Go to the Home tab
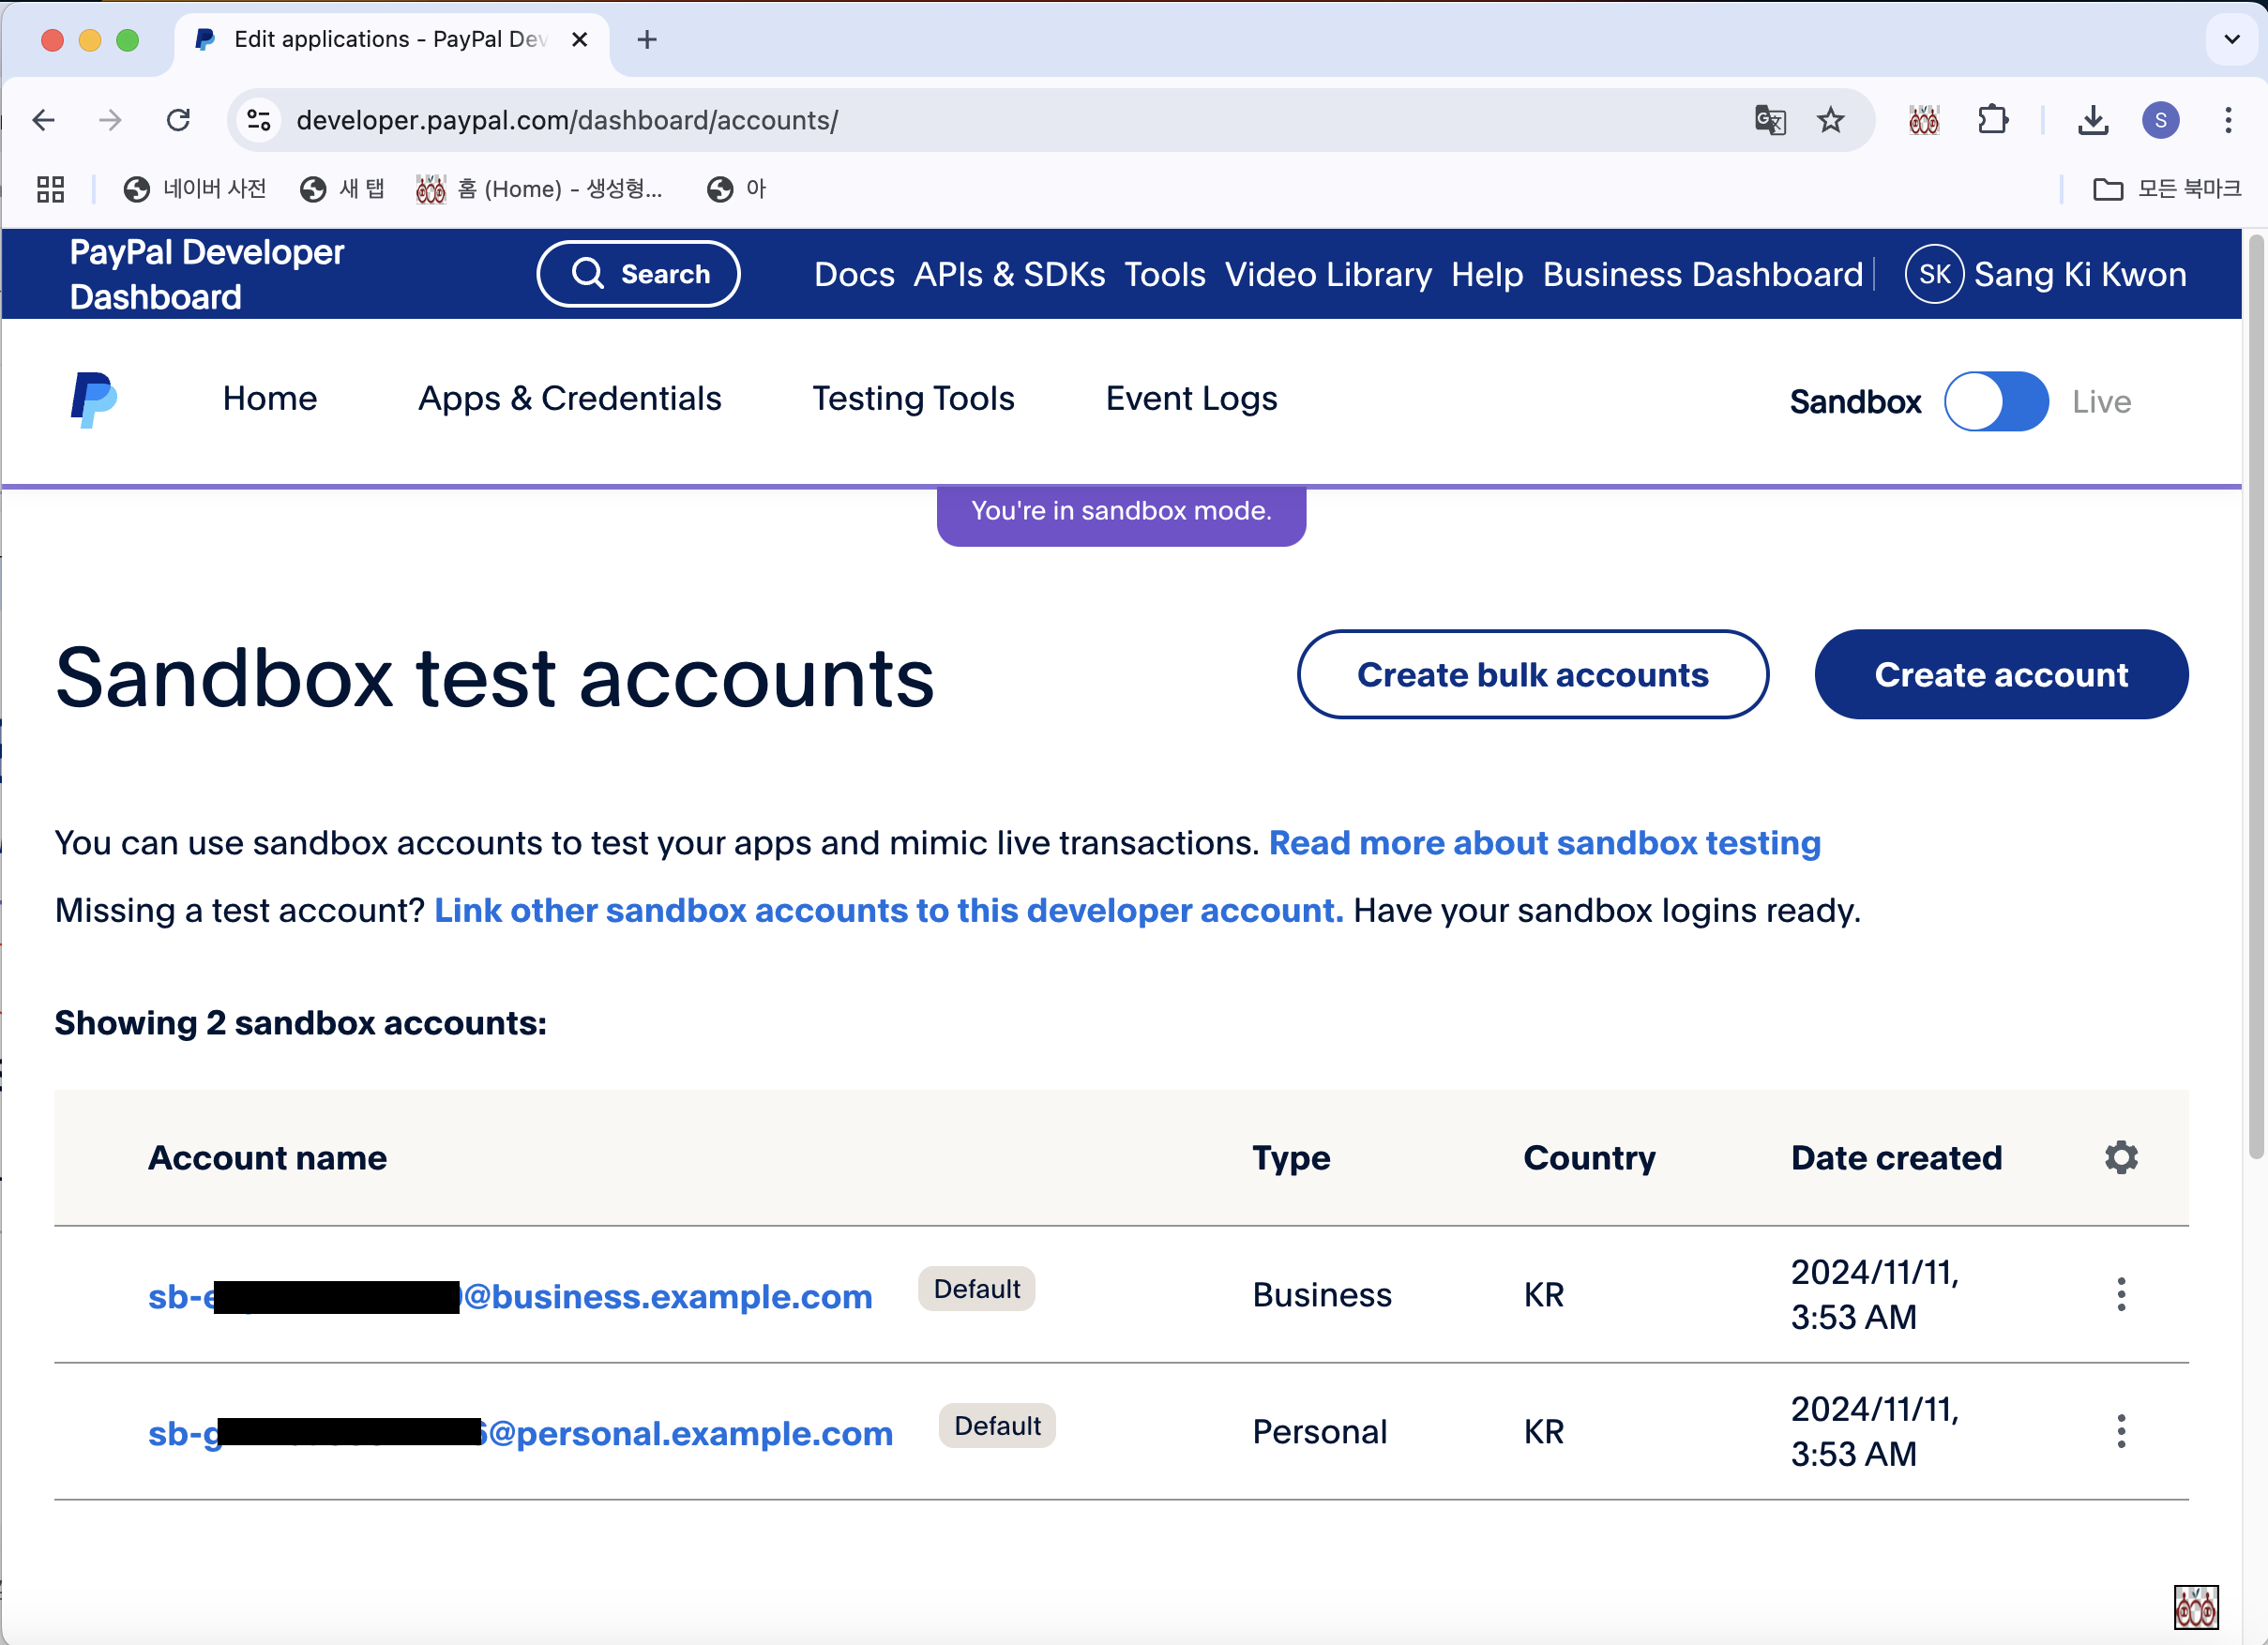 pyautogui.click(x=270, y=398)
